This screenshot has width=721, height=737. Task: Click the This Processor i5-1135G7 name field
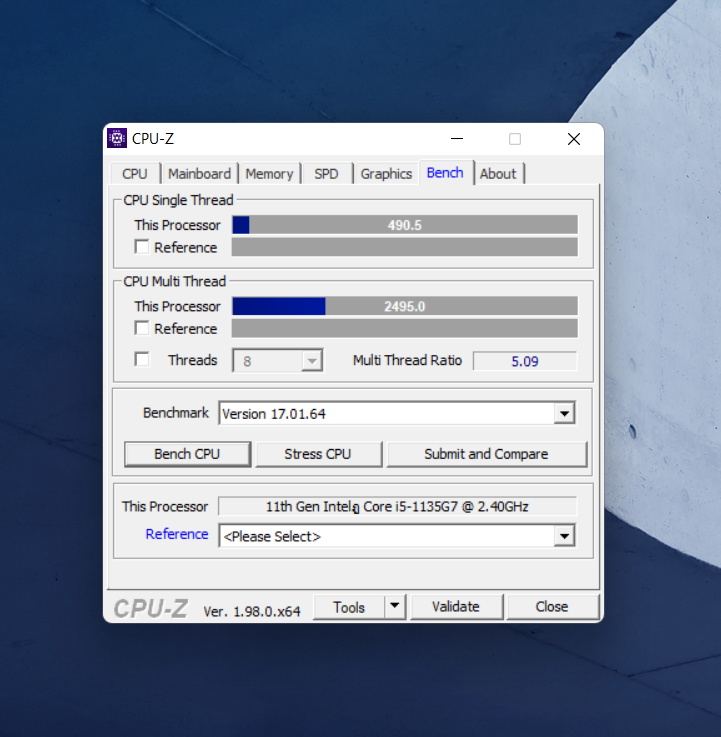click(398, 506)
